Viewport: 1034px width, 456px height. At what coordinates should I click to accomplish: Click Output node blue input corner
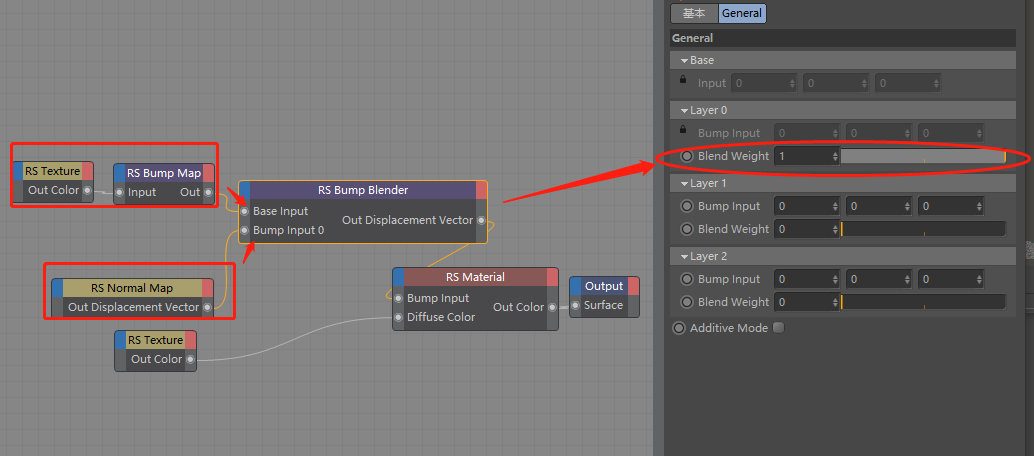click(576, 286)
